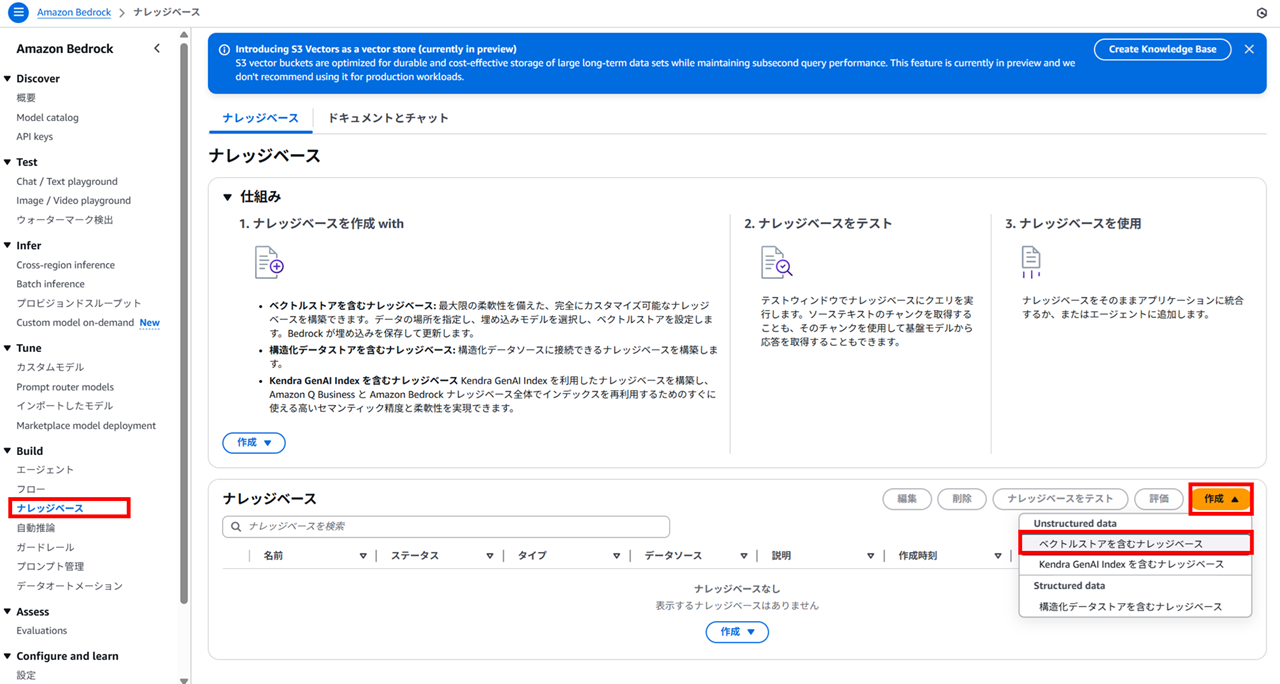Sort by the タイプ column arrow

click(x=617, y=556)
